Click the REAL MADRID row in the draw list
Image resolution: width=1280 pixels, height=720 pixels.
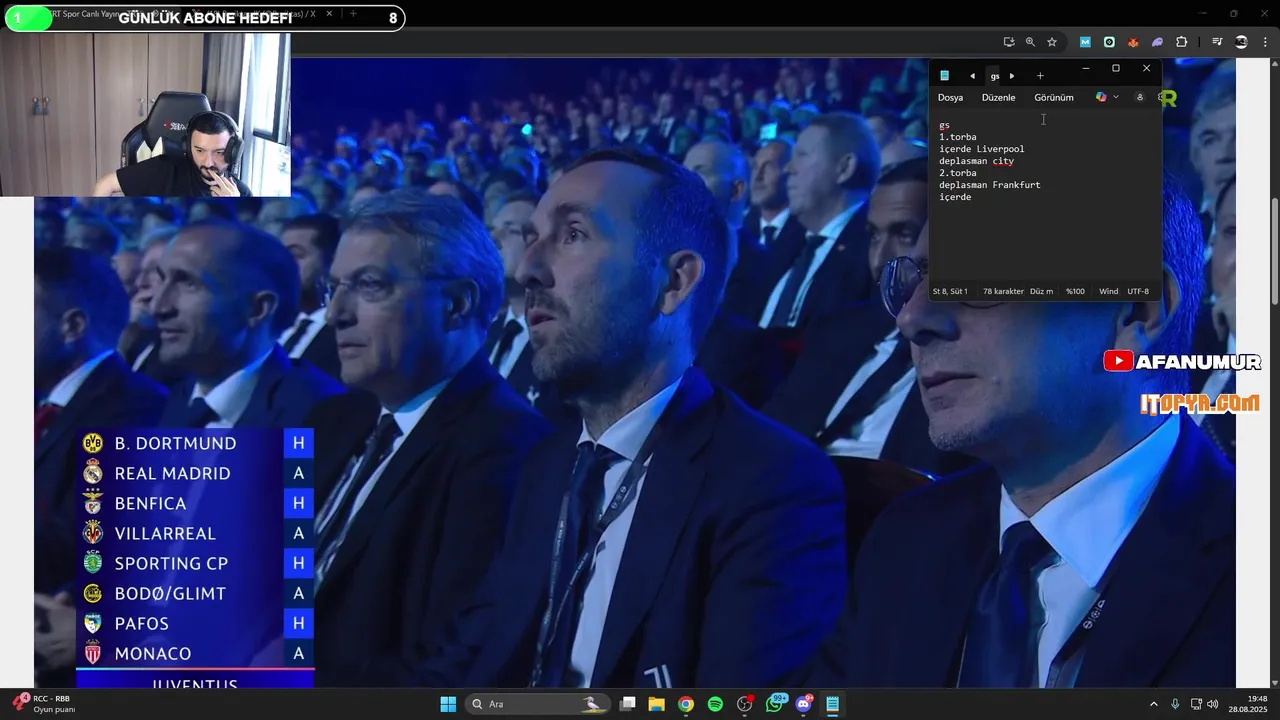pyautogui.click(x=195, y=473)
